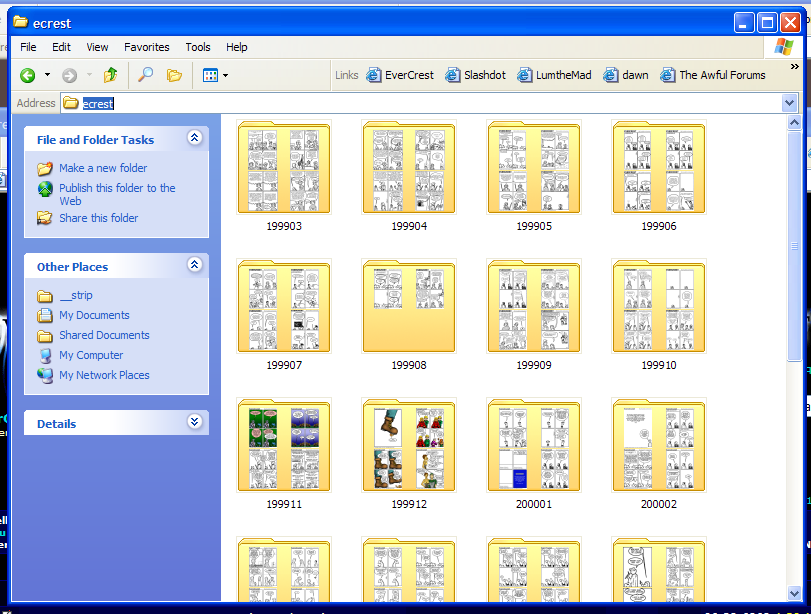
Task: Open the View menu
Action: 97,47
